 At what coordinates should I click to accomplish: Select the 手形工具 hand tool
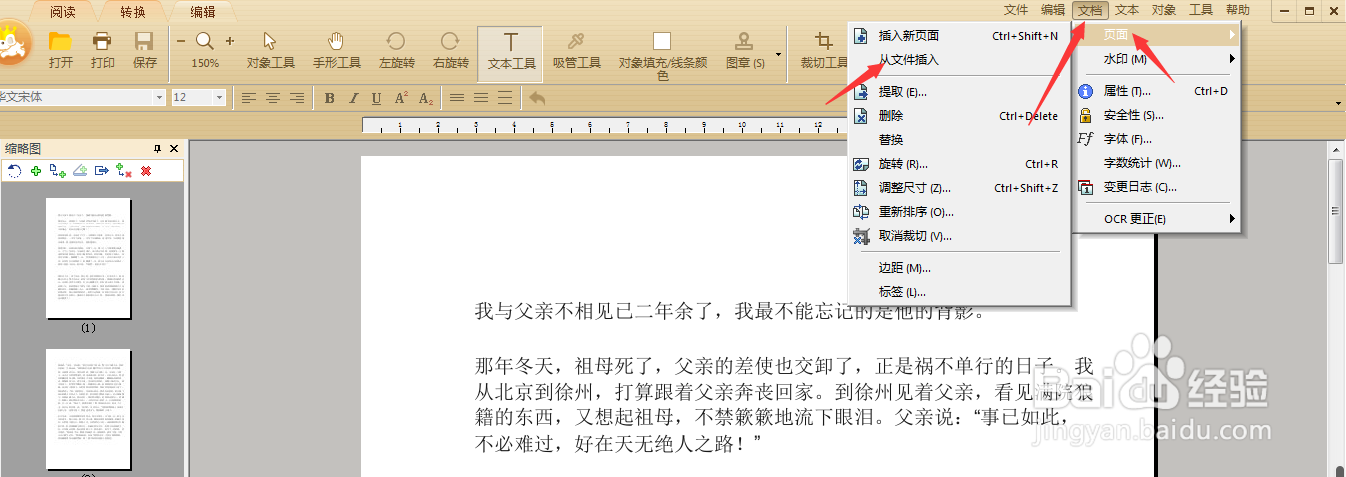pyautogui.click(x=336, y=50)
